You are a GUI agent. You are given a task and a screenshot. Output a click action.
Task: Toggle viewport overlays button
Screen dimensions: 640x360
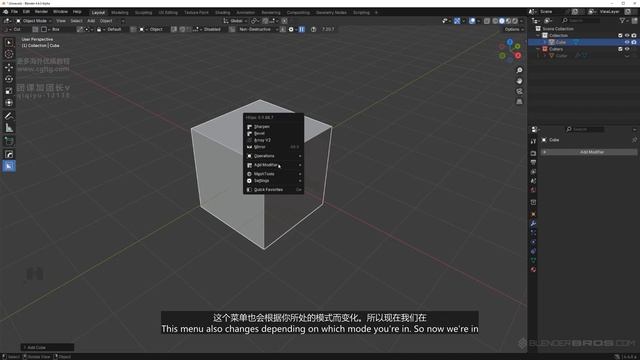tap(472, 21)
